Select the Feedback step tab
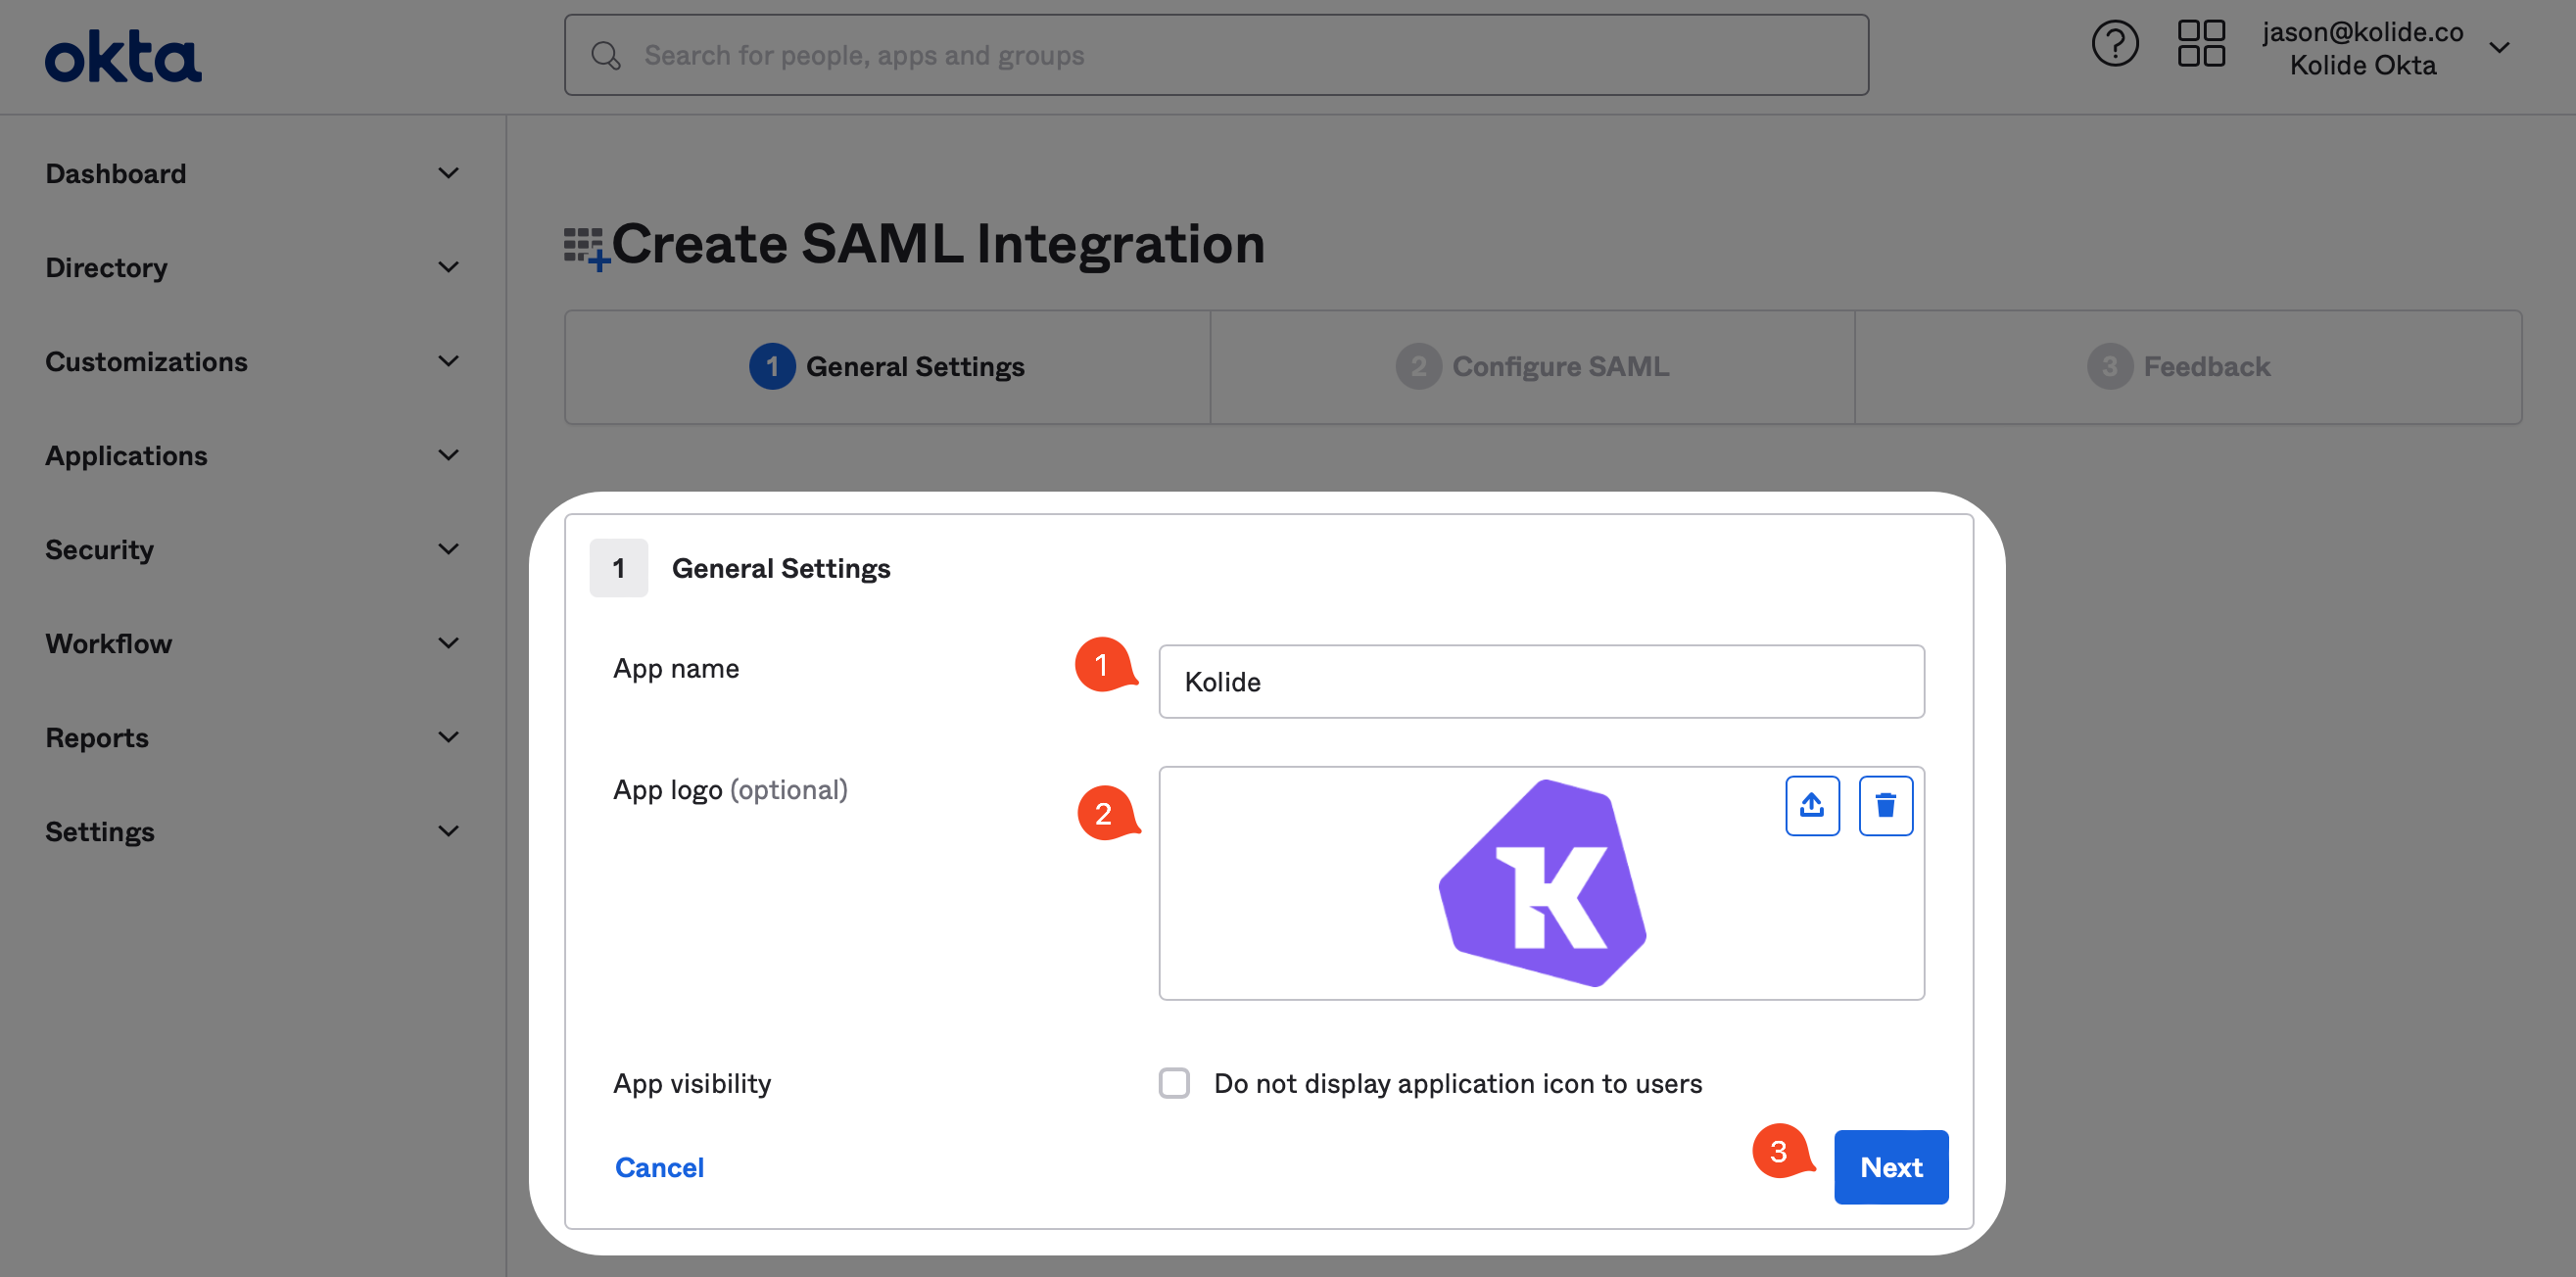Image resolution: width=2576 pixels, height=1277 pixels. (2180, 367)
